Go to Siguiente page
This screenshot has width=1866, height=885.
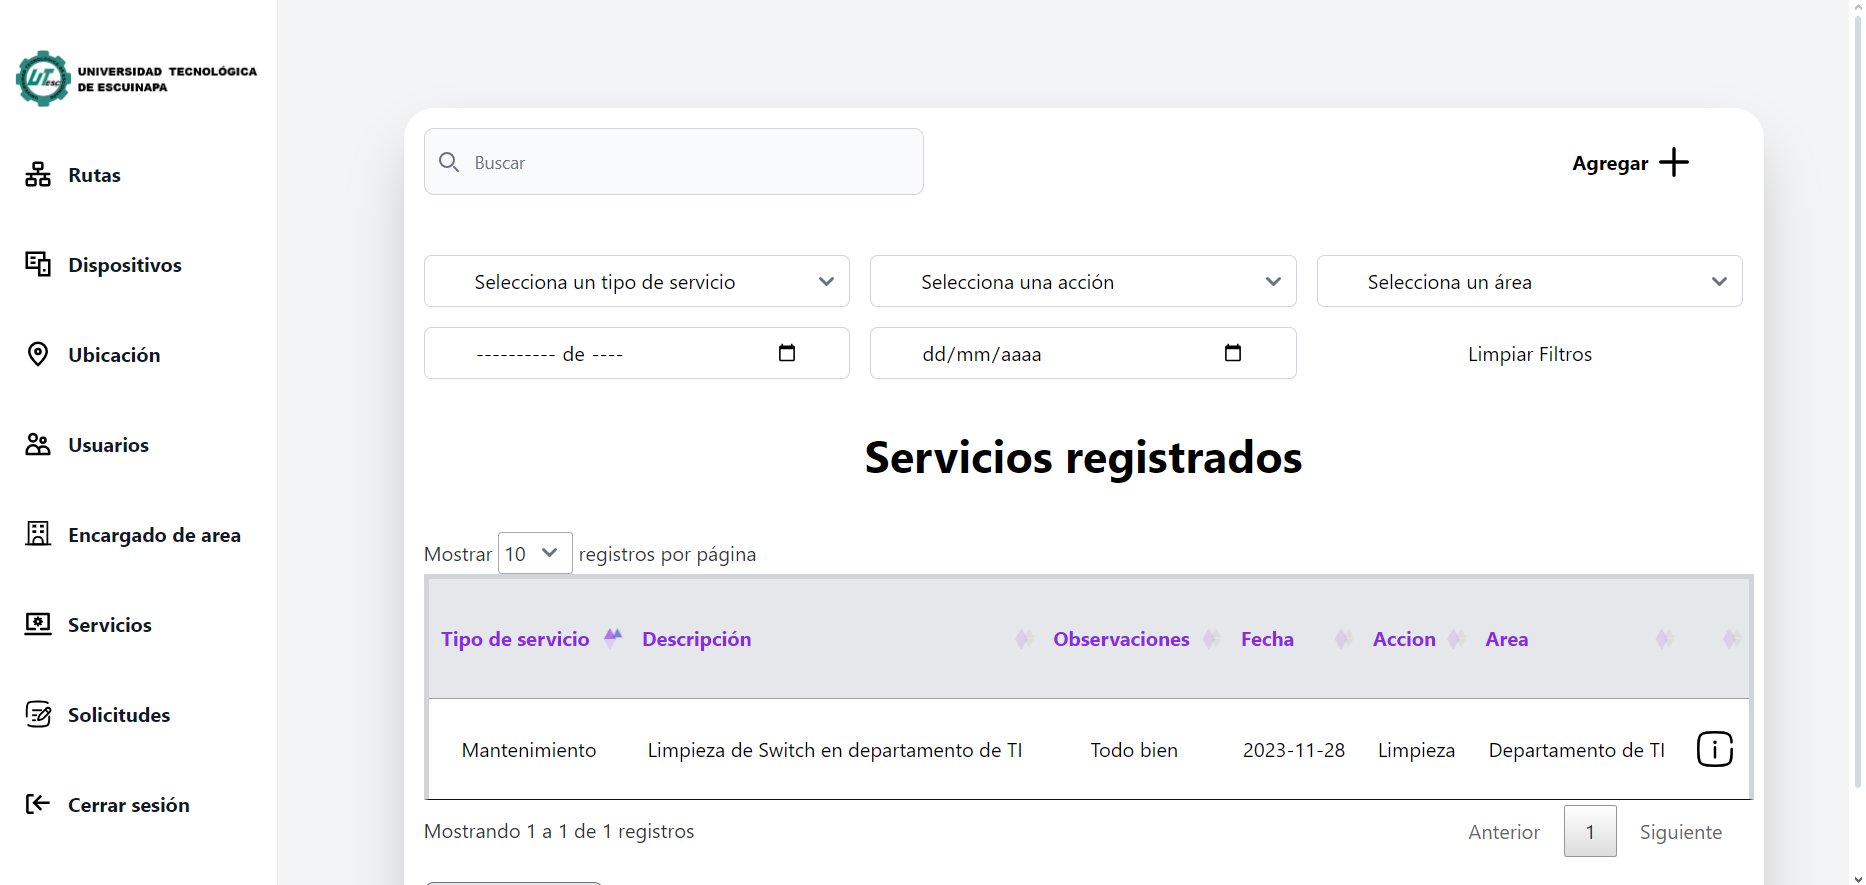[1680, 832]
